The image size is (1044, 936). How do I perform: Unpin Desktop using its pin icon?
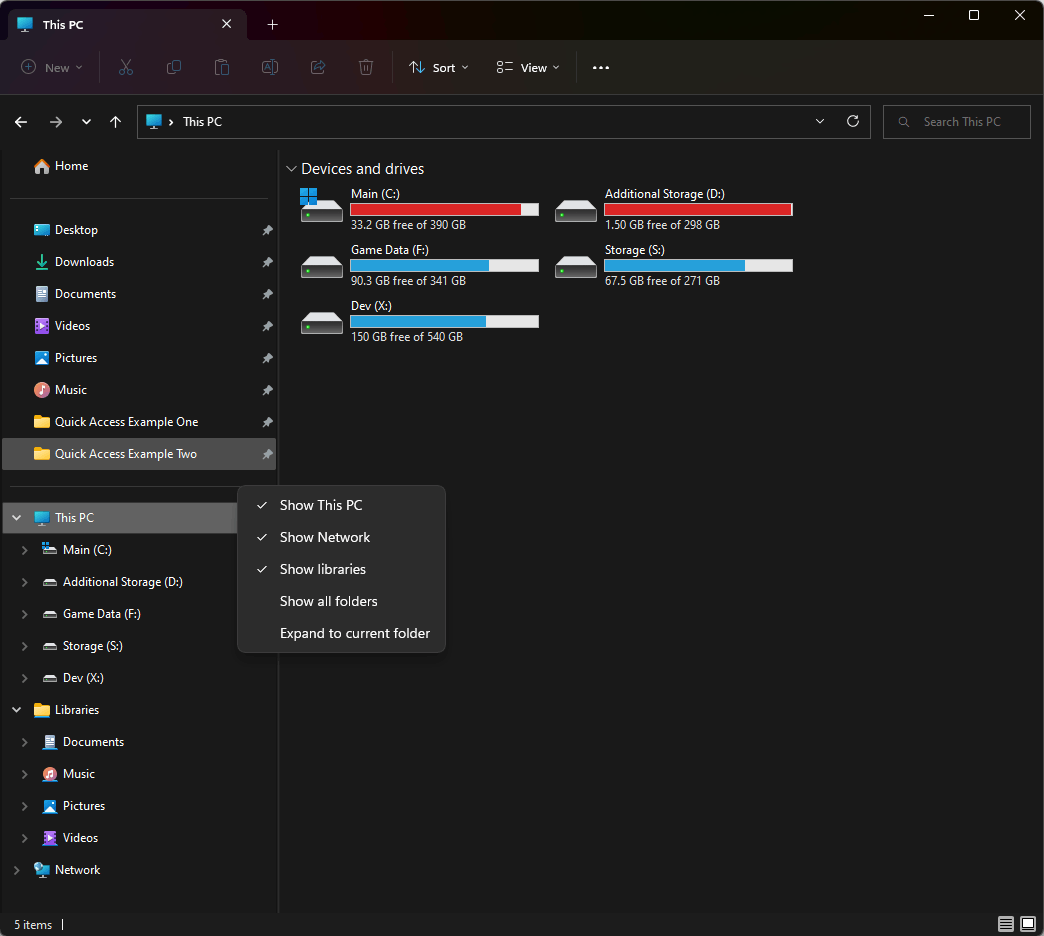pos(268,230)
